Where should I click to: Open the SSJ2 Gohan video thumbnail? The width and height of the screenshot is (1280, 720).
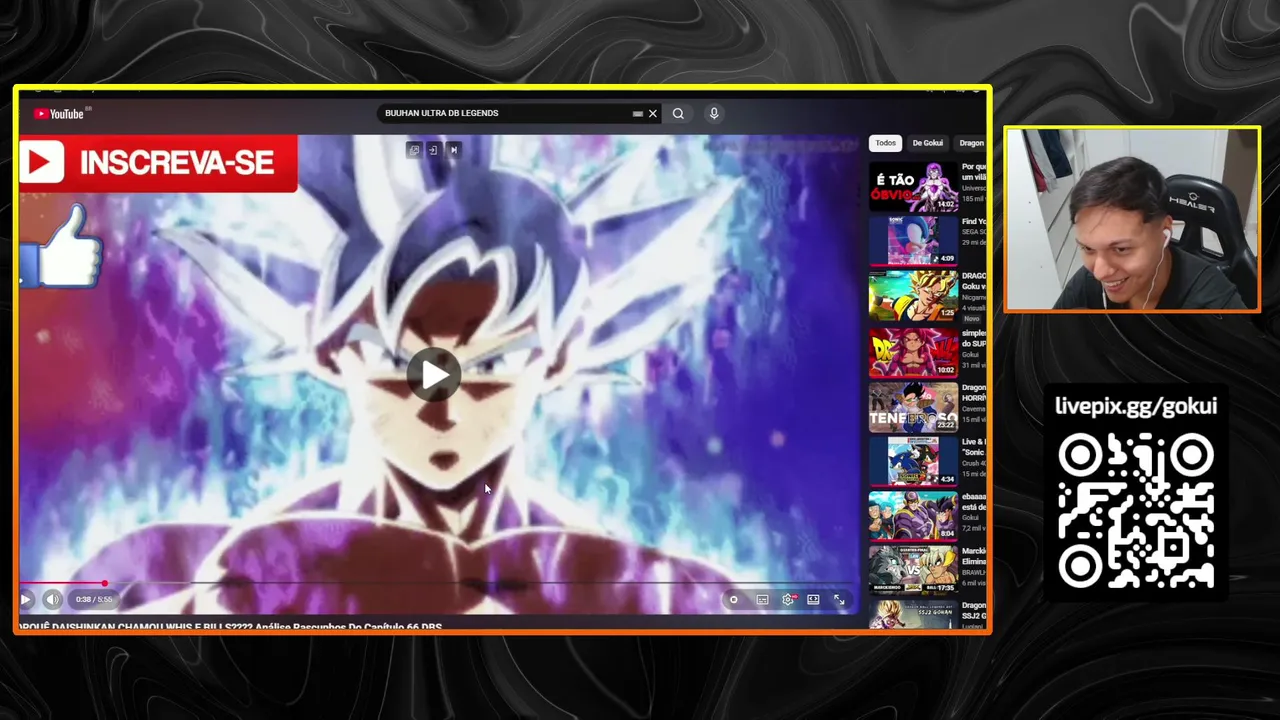pos(913,614)
